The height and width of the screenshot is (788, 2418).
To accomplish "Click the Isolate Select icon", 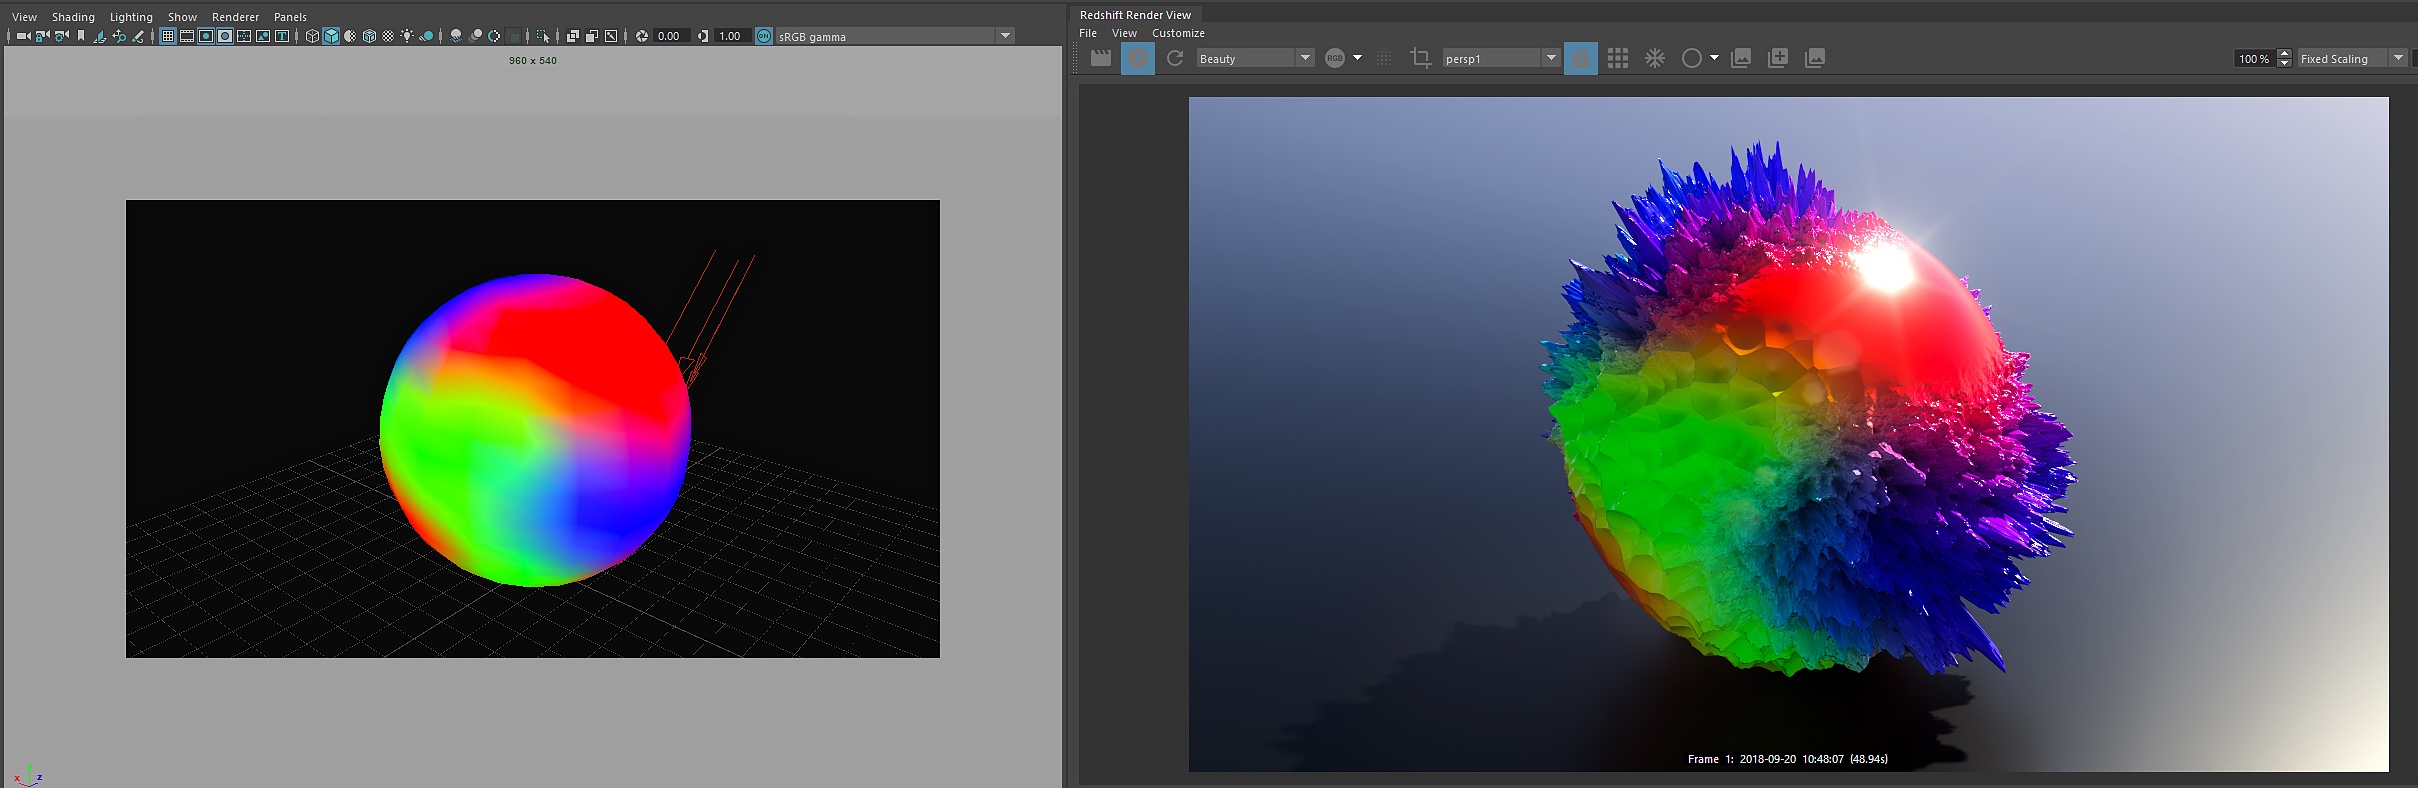I will (x=543, y=36).
